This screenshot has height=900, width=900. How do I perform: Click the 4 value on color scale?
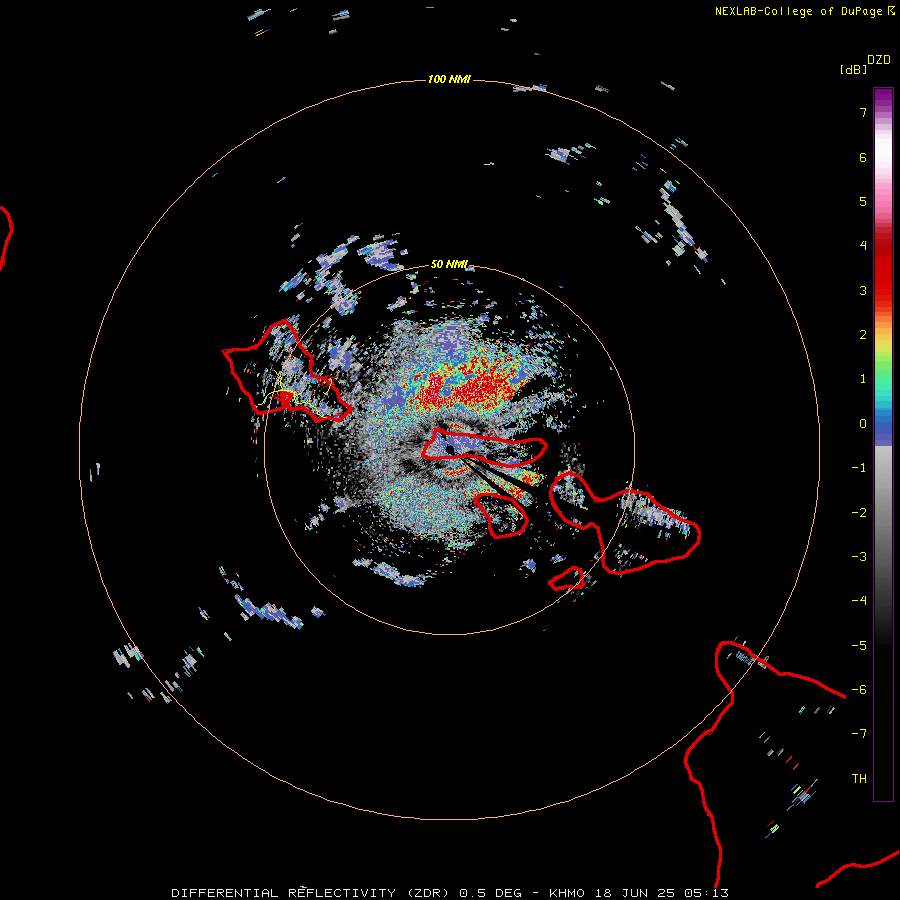863,246
